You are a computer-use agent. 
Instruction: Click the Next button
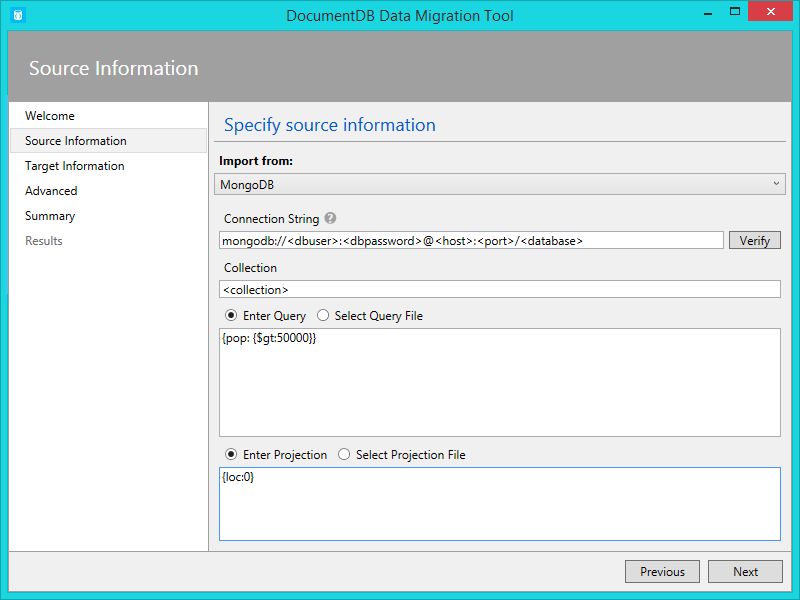[x=745, y=572]
